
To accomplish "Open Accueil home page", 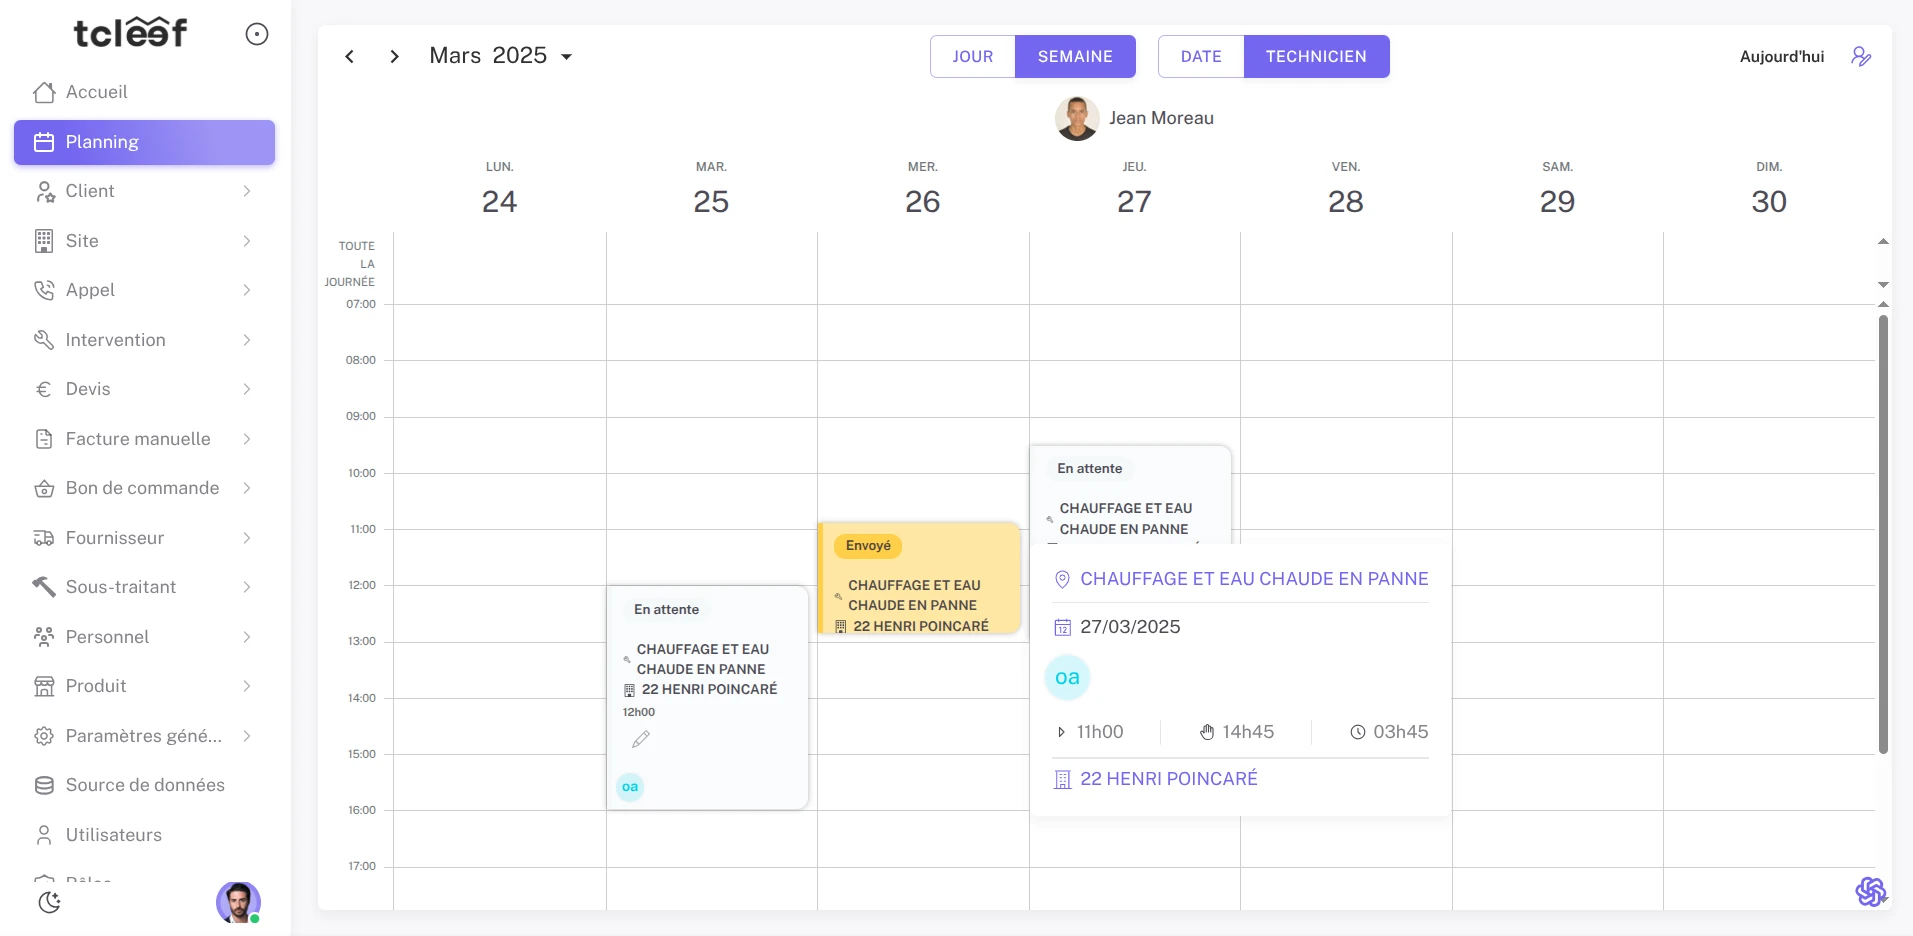I will pyautogui.click(x=96, y=92).
